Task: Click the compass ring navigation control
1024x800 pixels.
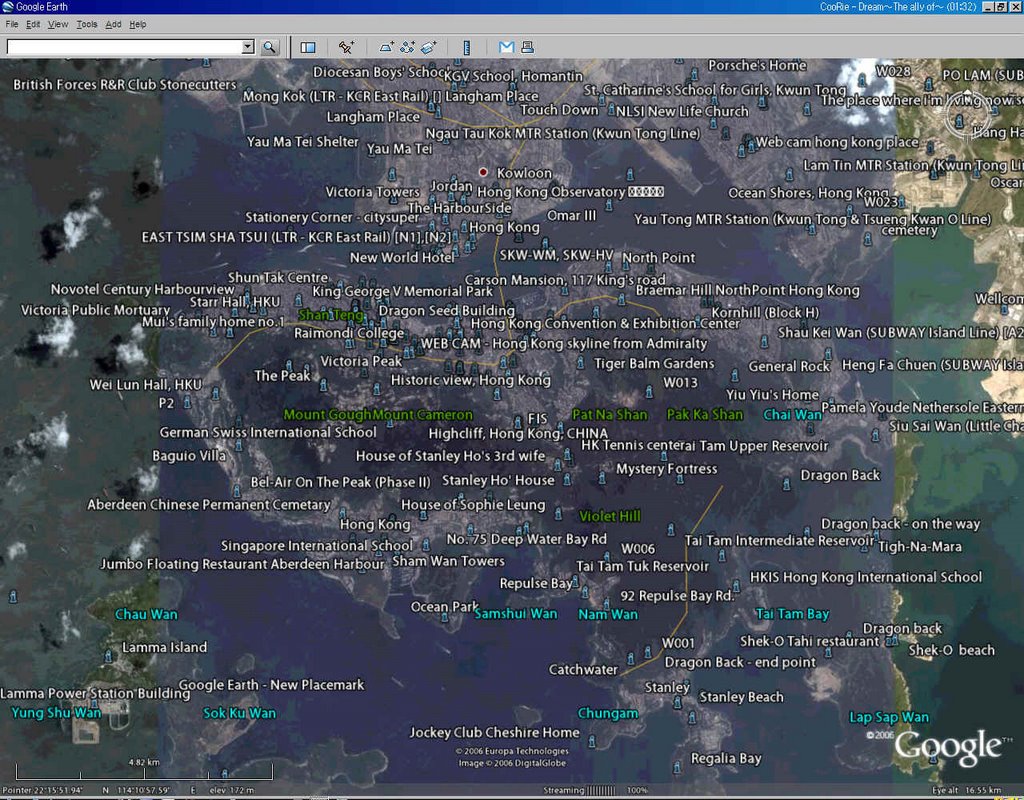Action: coord(968,116)
